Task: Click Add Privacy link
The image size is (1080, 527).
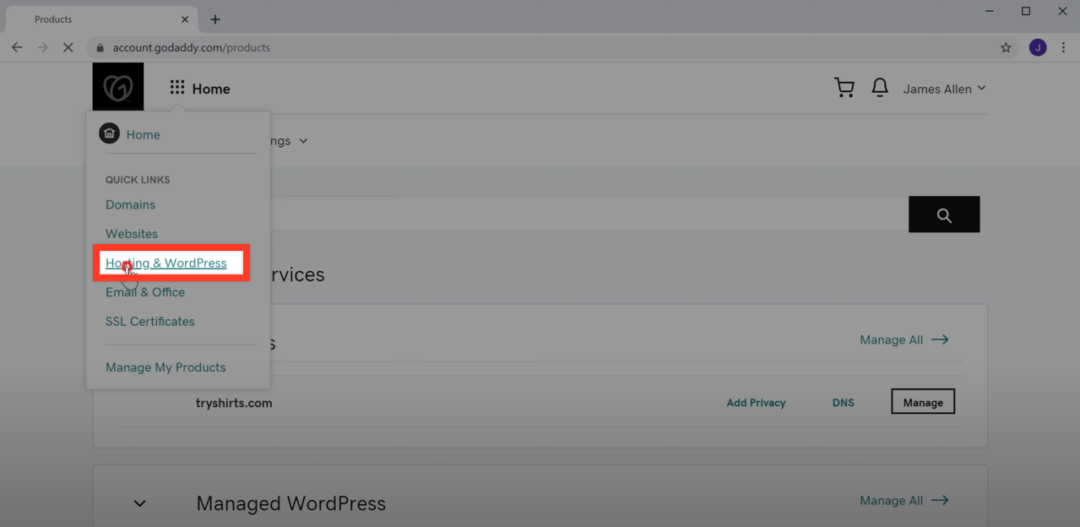Action: click(755, 403)
